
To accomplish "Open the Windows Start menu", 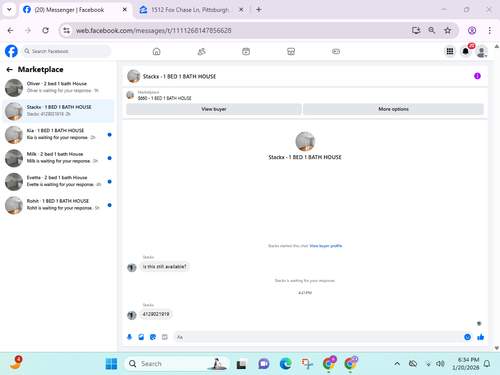I will click(111, 364).
